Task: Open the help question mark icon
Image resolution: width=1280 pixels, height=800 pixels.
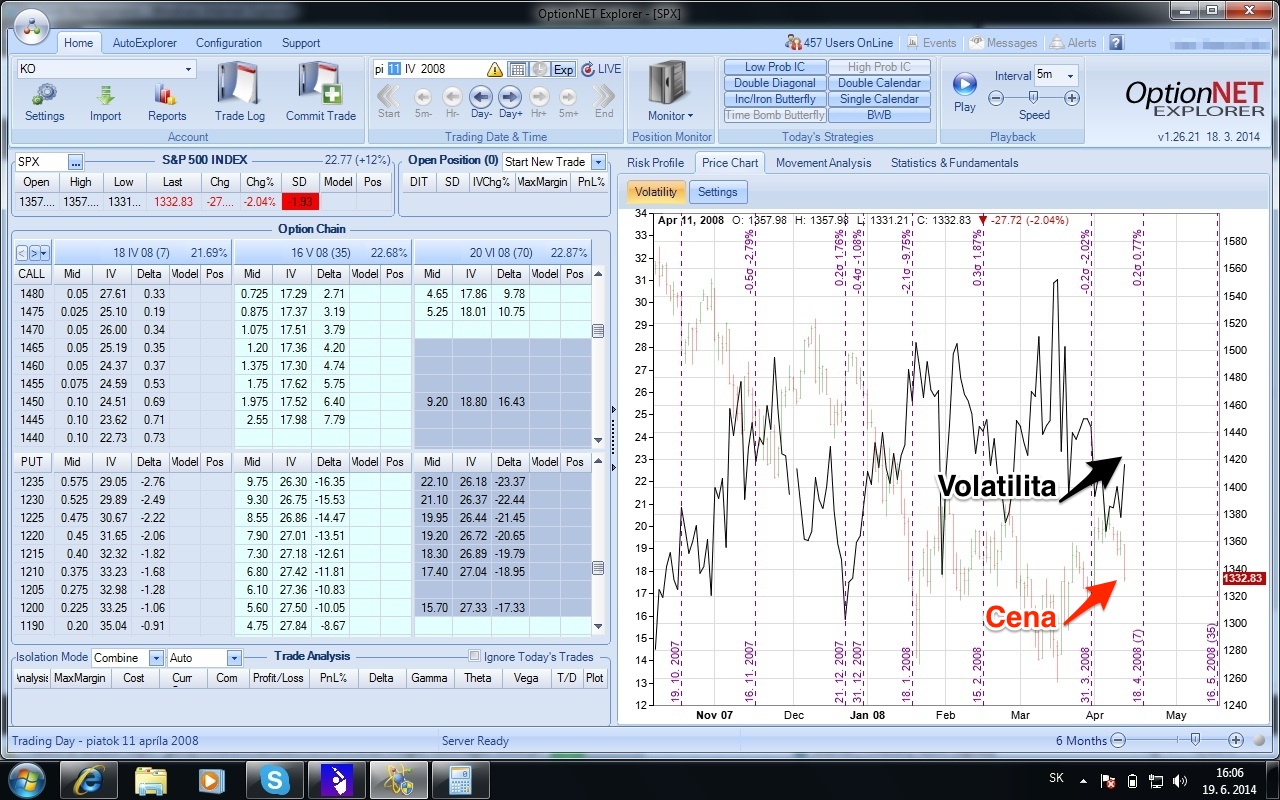Action: click(1116, 42)
